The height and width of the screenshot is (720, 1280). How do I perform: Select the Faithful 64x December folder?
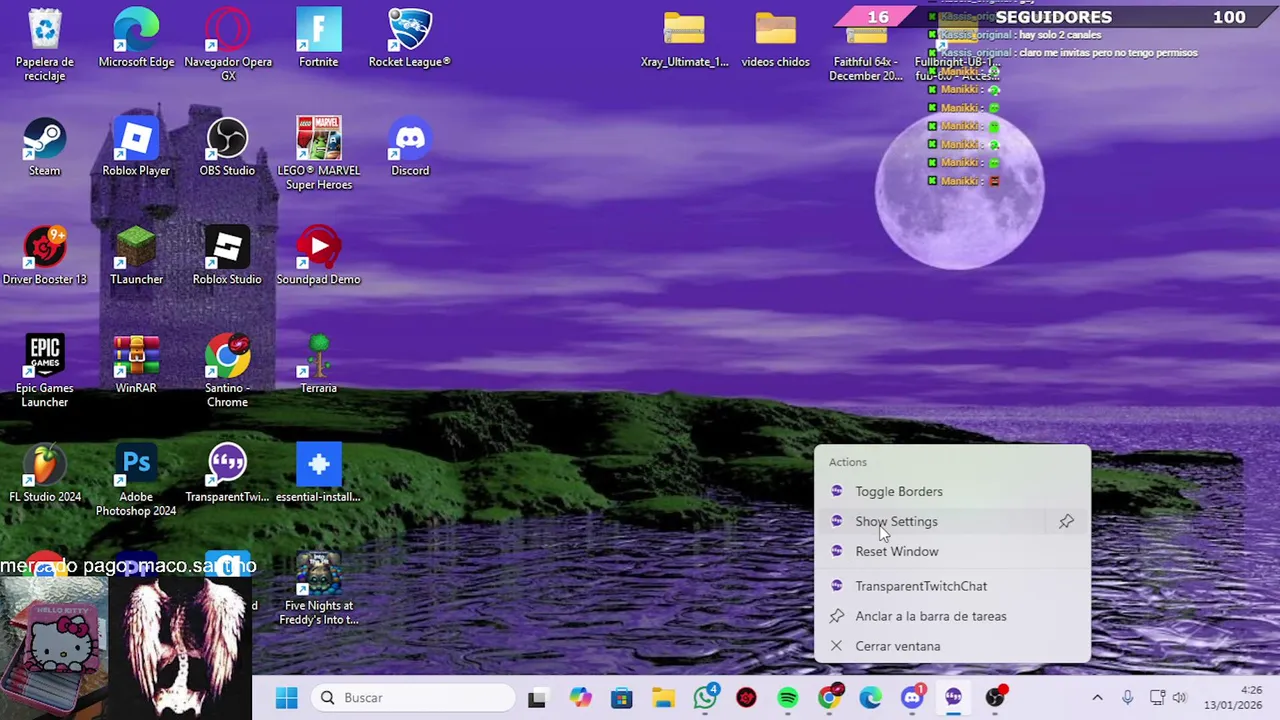tap(866, 48)
